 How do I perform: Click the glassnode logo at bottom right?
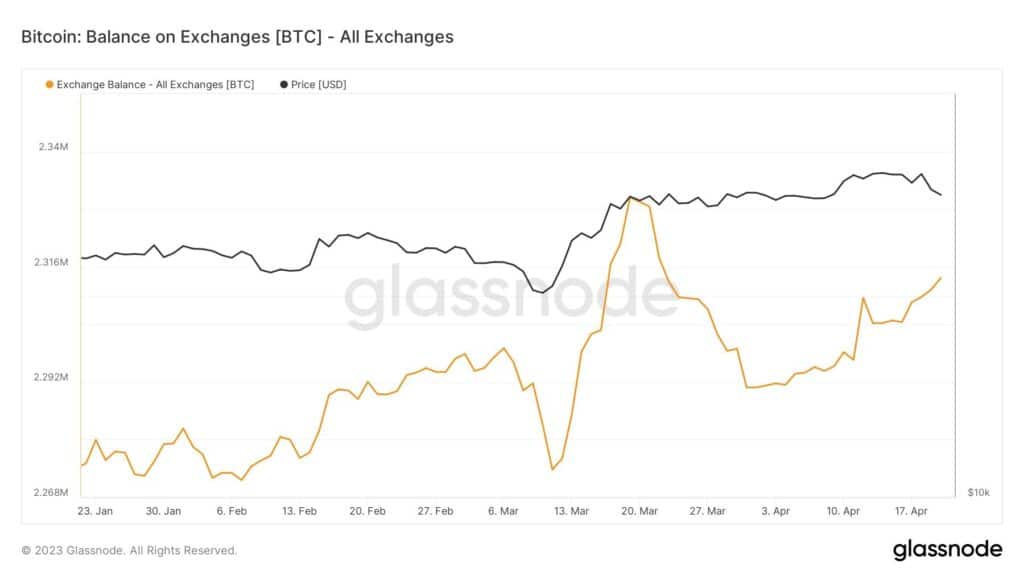946,549
